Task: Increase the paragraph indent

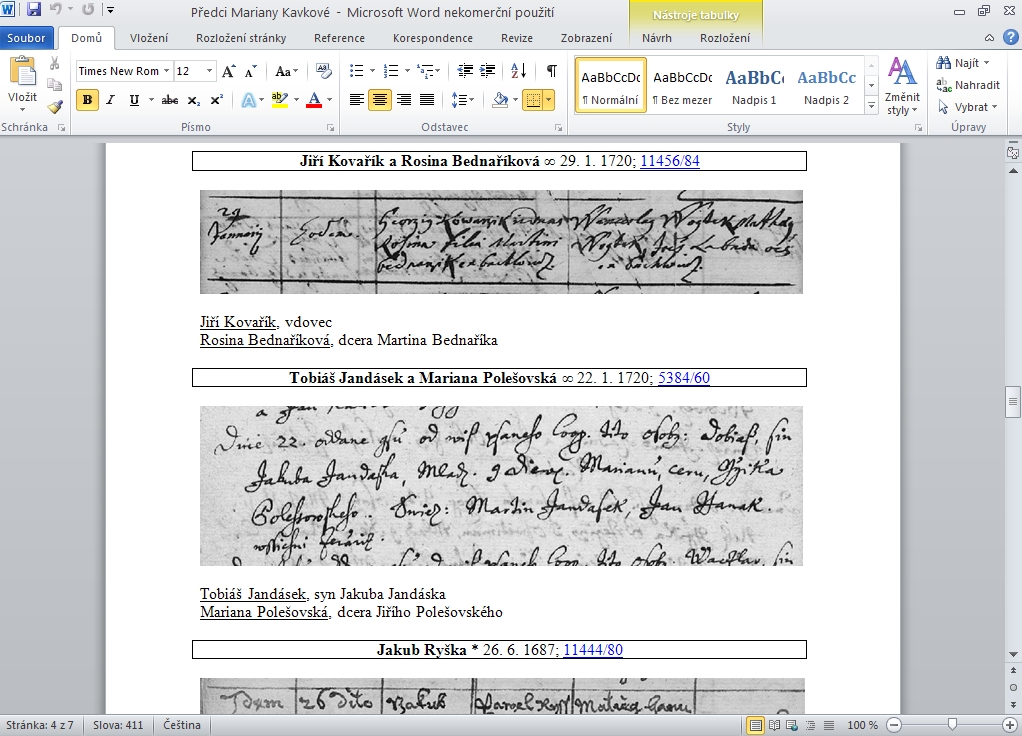Action: point(488,71)
